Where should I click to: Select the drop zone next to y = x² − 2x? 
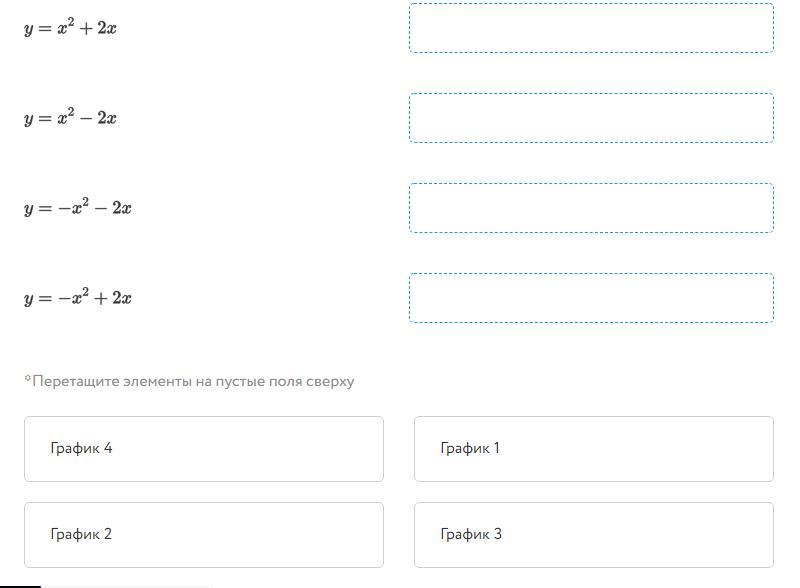tap(591, 118)
